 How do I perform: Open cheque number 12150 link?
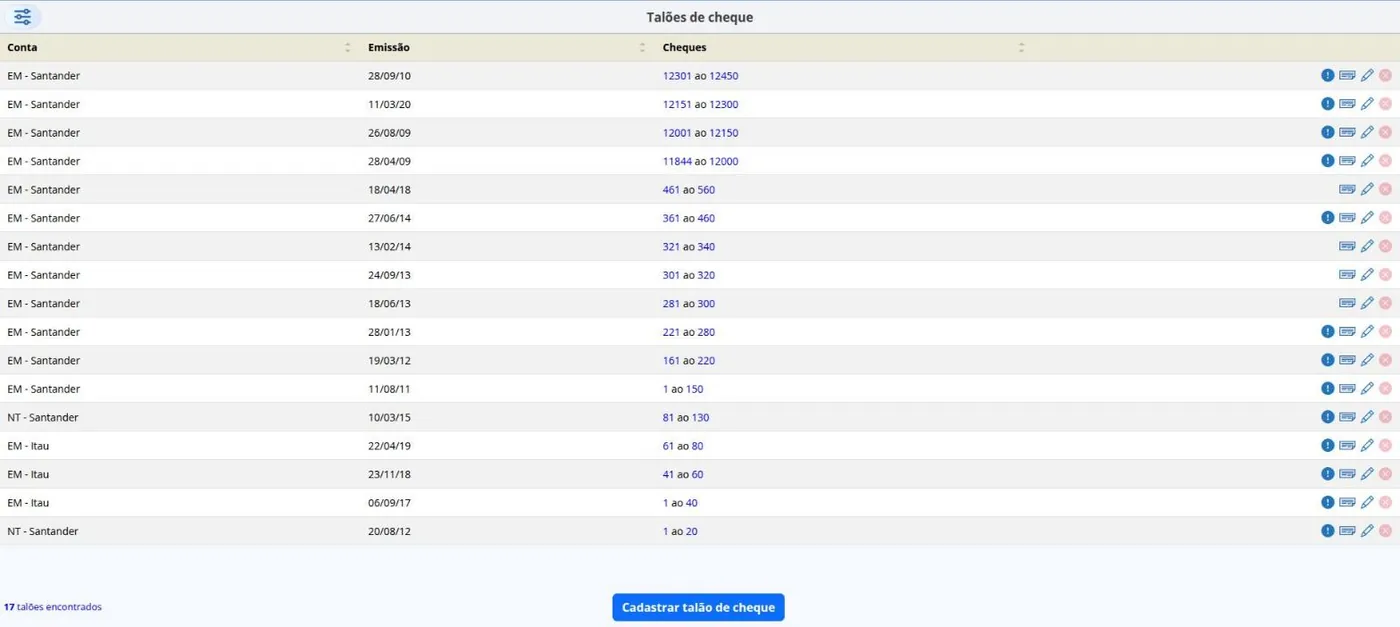click(x=724, y=133)
